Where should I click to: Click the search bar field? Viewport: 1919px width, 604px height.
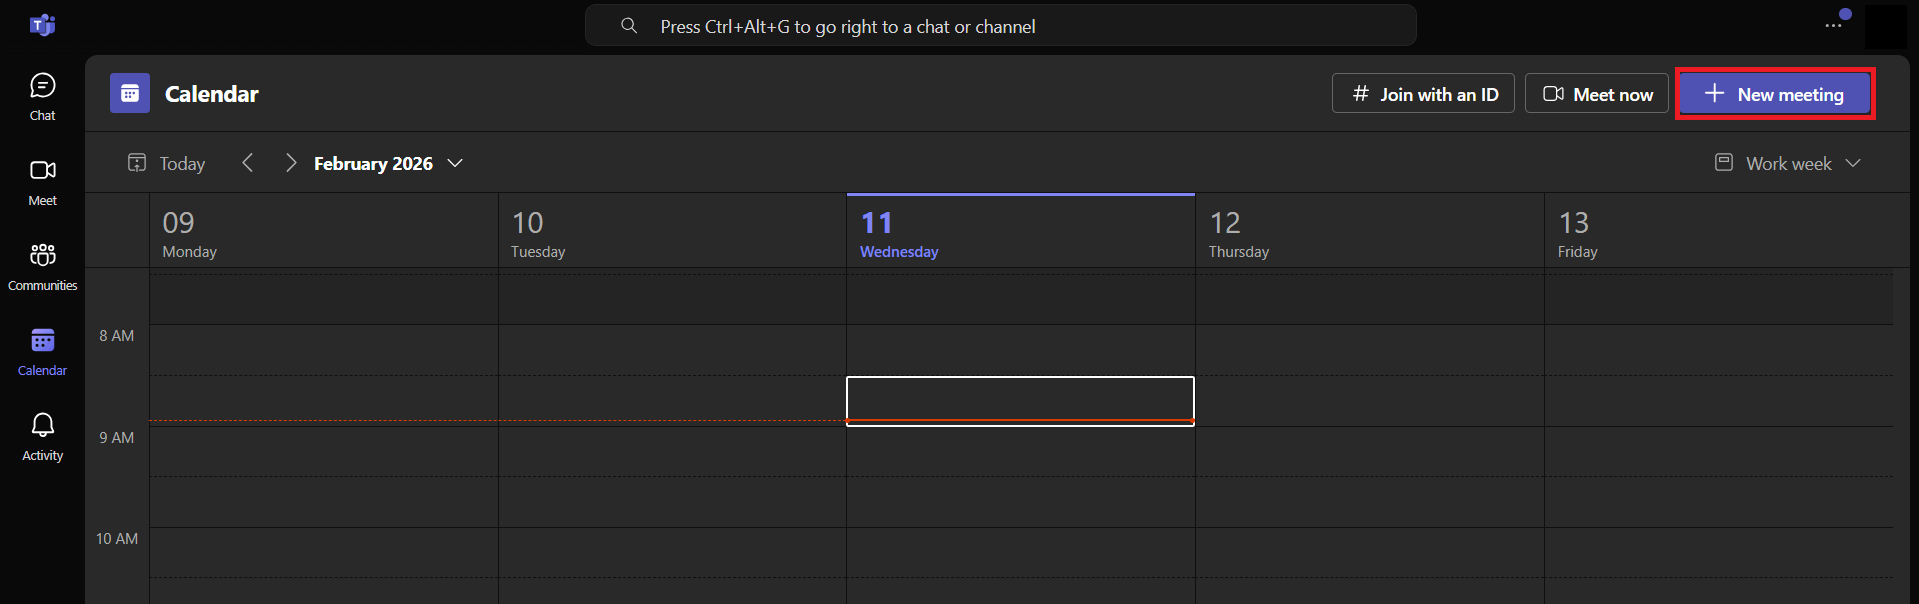pyautogui.click(x=1000, y=26)
